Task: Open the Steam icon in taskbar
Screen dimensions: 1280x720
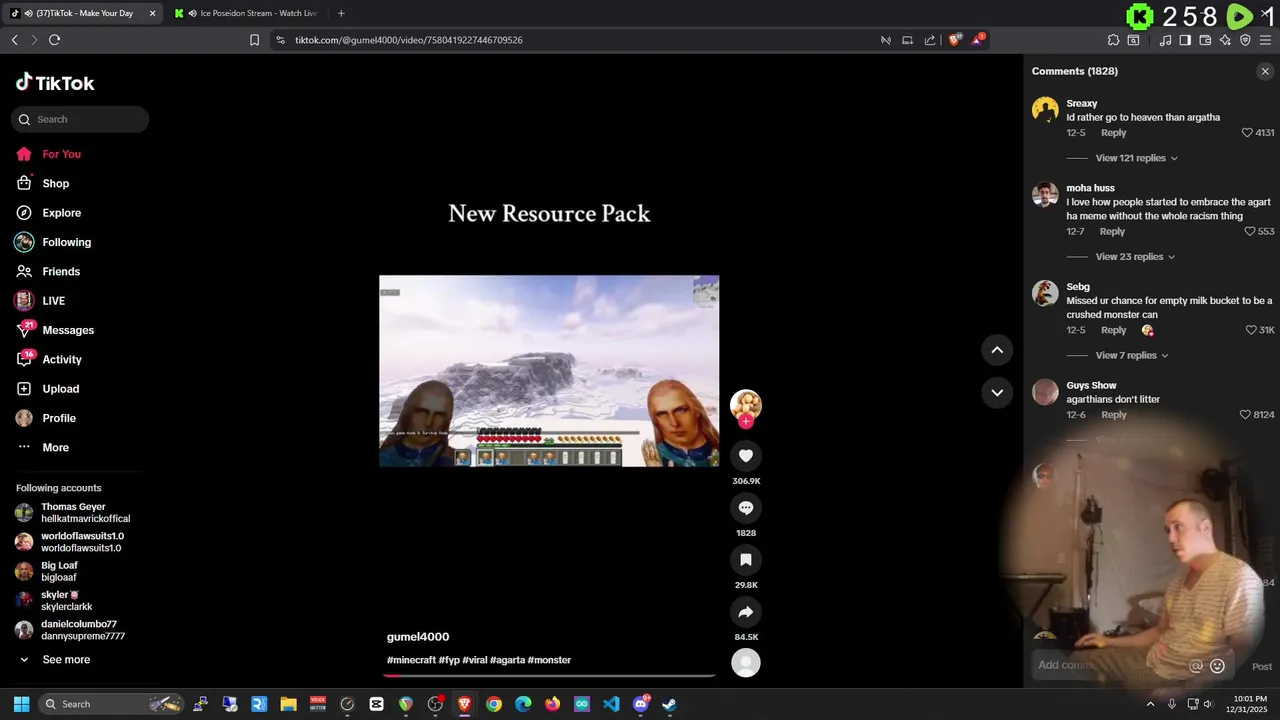Action: point(669,704)
